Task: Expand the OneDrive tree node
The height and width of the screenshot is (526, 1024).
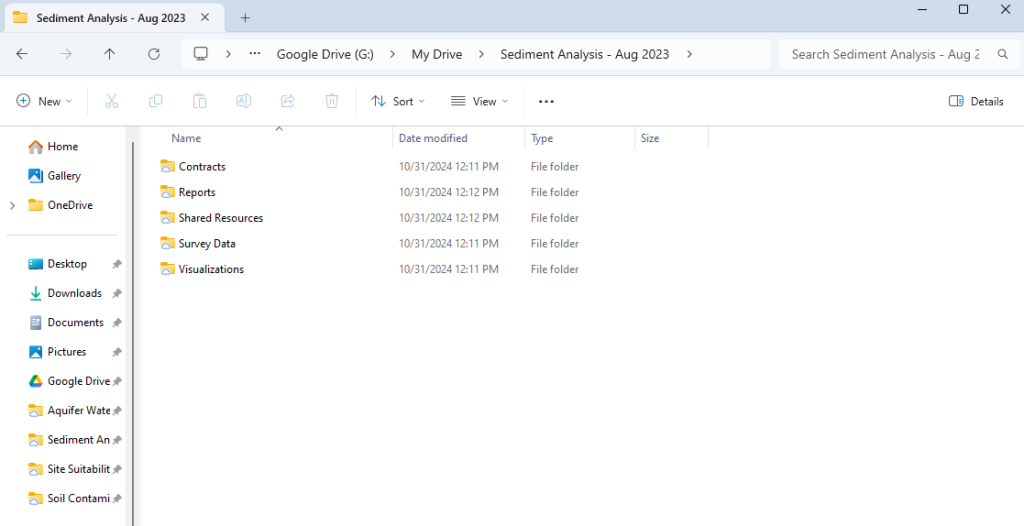Action: (12, 205)
